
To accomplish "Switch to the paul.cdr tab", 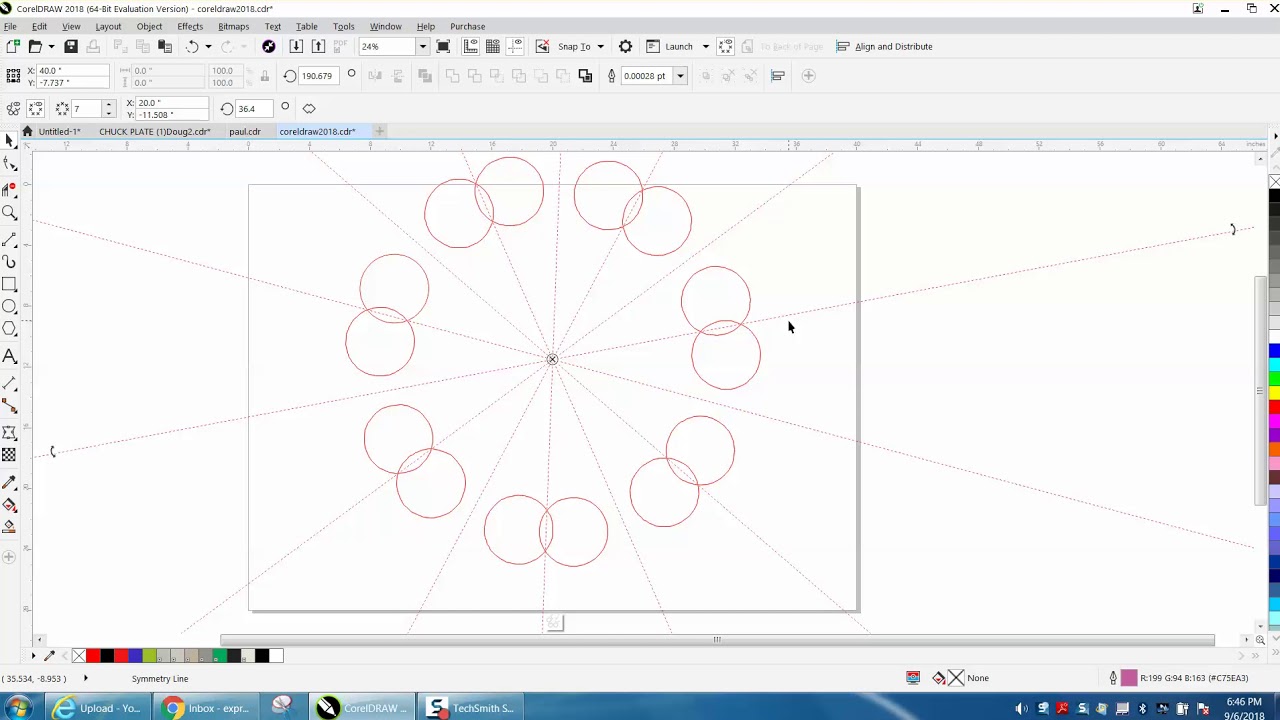I will point(245,132).
